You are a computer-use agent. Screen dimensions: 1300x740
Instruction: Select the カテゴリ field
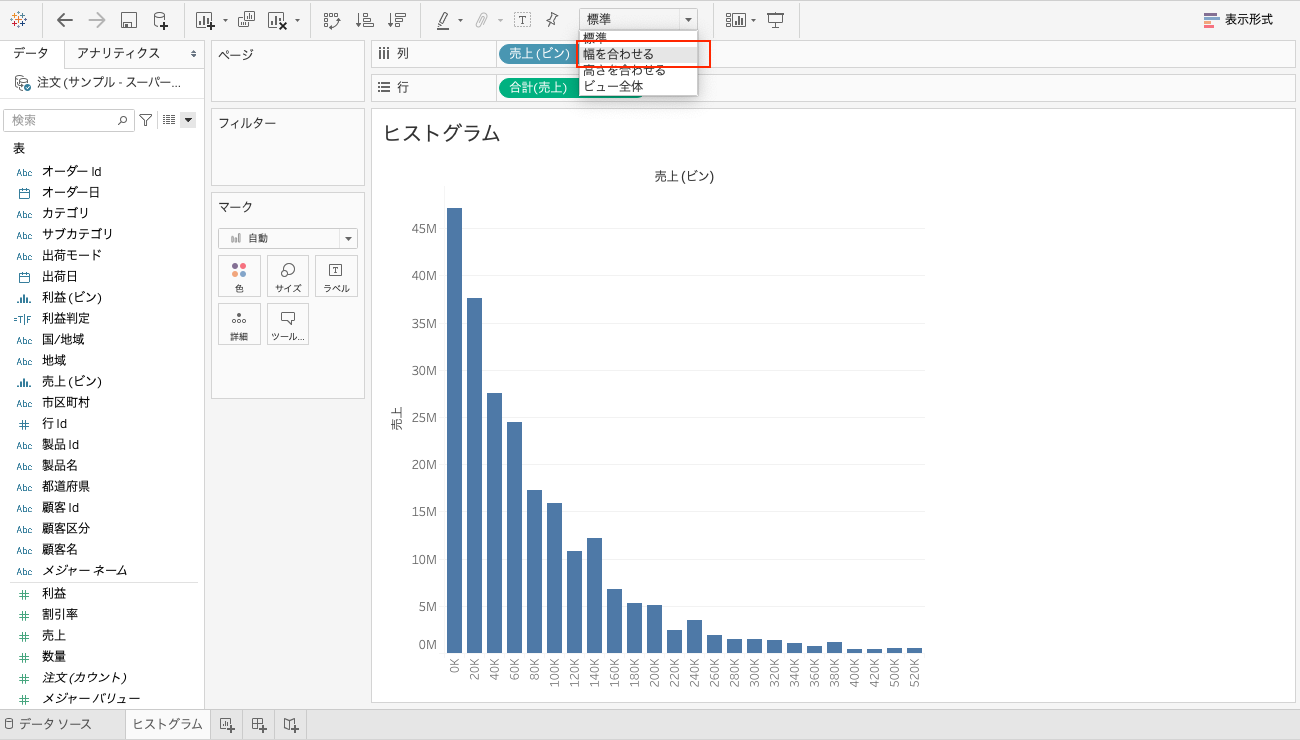click(65, 213)
